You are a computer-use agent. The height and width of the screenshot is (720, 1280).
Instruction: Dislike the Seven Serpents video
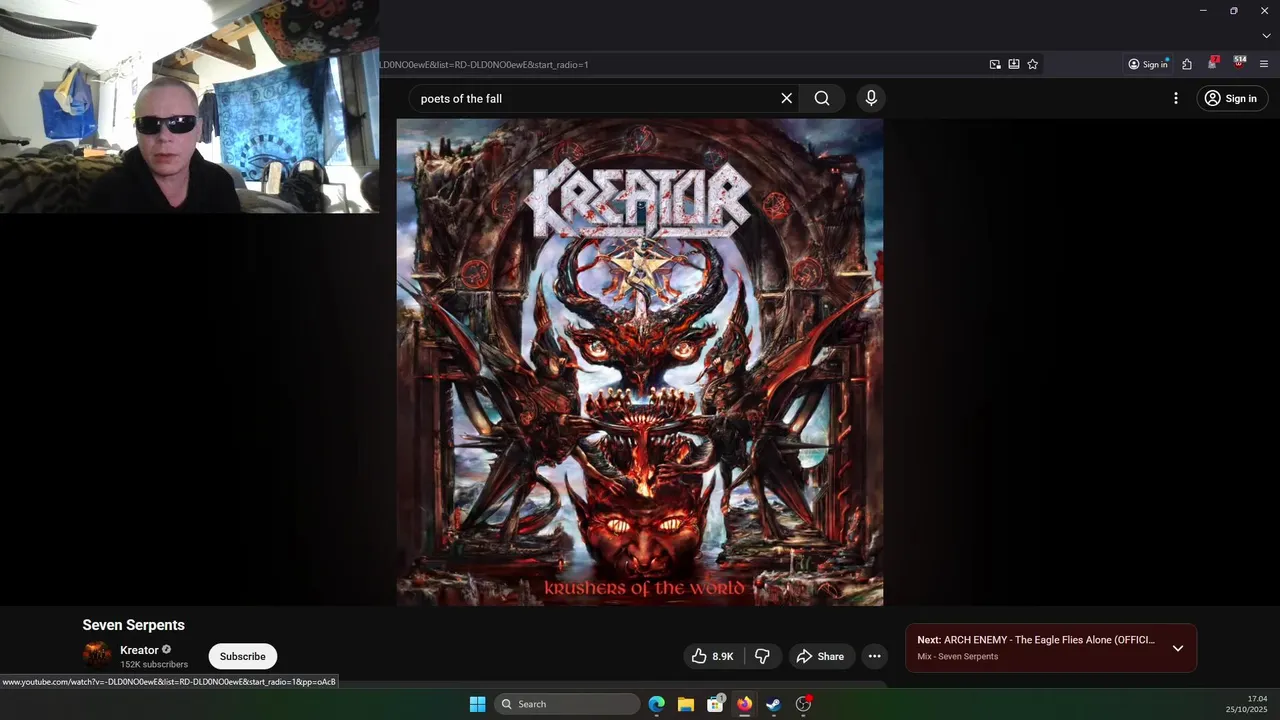click(762, 656)
